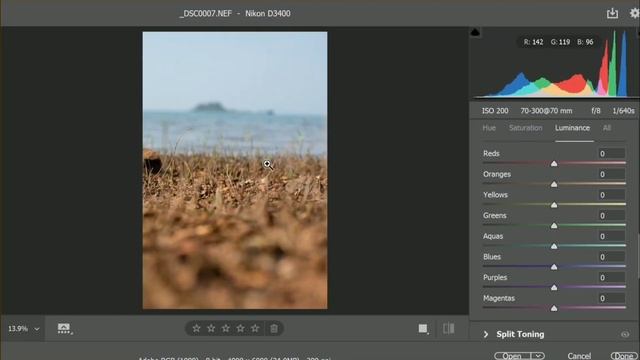Viewport: 640px width, 360px height.
Task: Click the 'B: 96' readout text
Action: point(585,42)
